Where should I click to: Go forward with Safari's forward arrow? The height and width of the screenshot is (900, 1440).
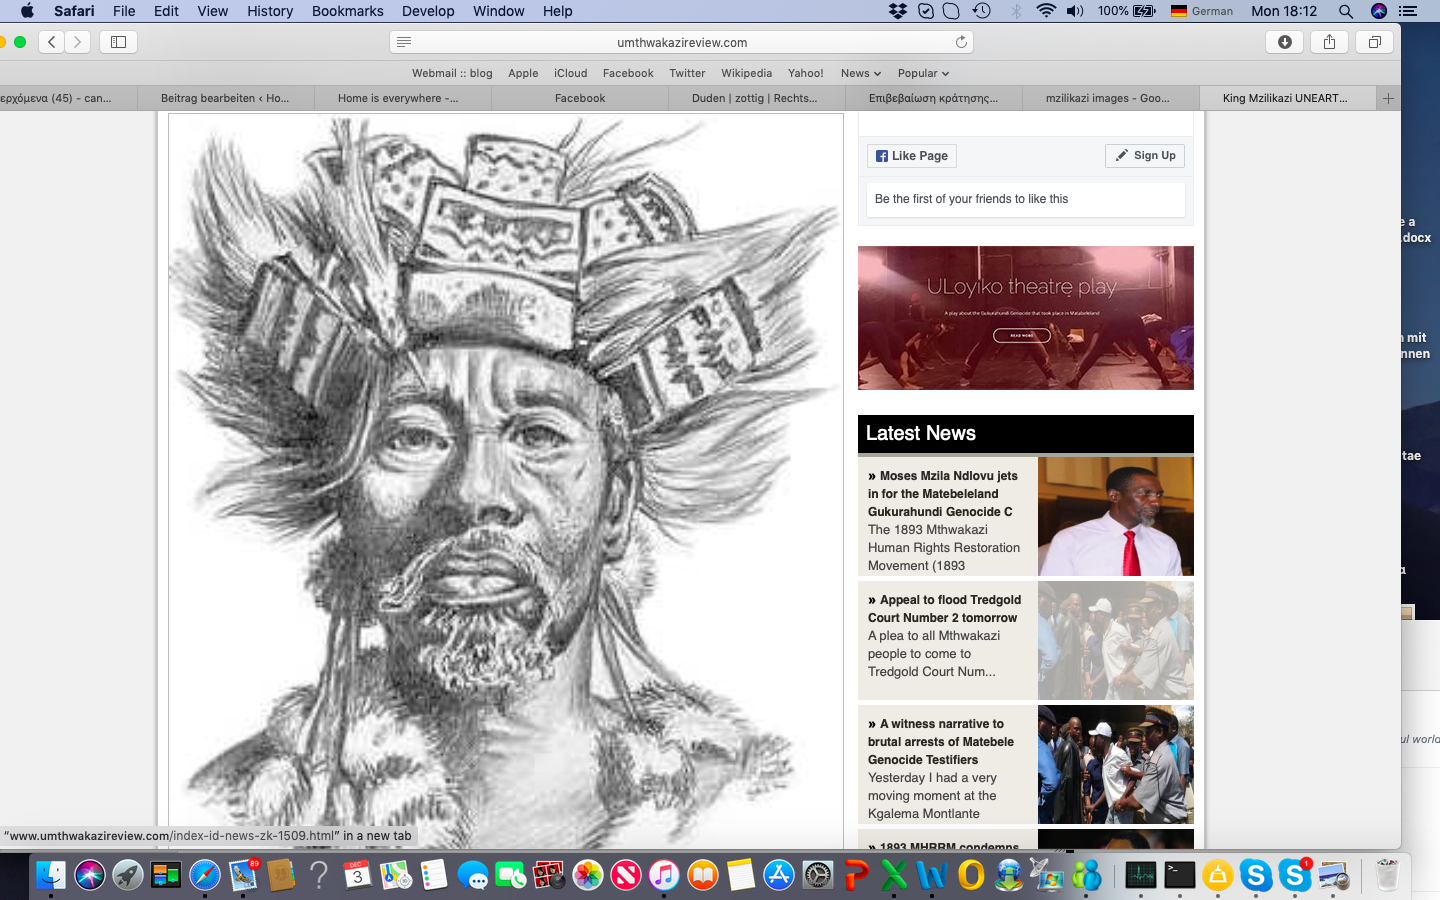click(78, 42)
